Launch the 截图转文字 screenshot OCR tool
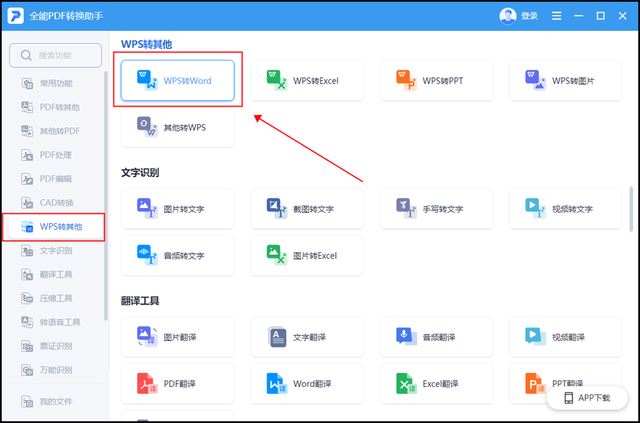640x423 pixels. point(307,209)
